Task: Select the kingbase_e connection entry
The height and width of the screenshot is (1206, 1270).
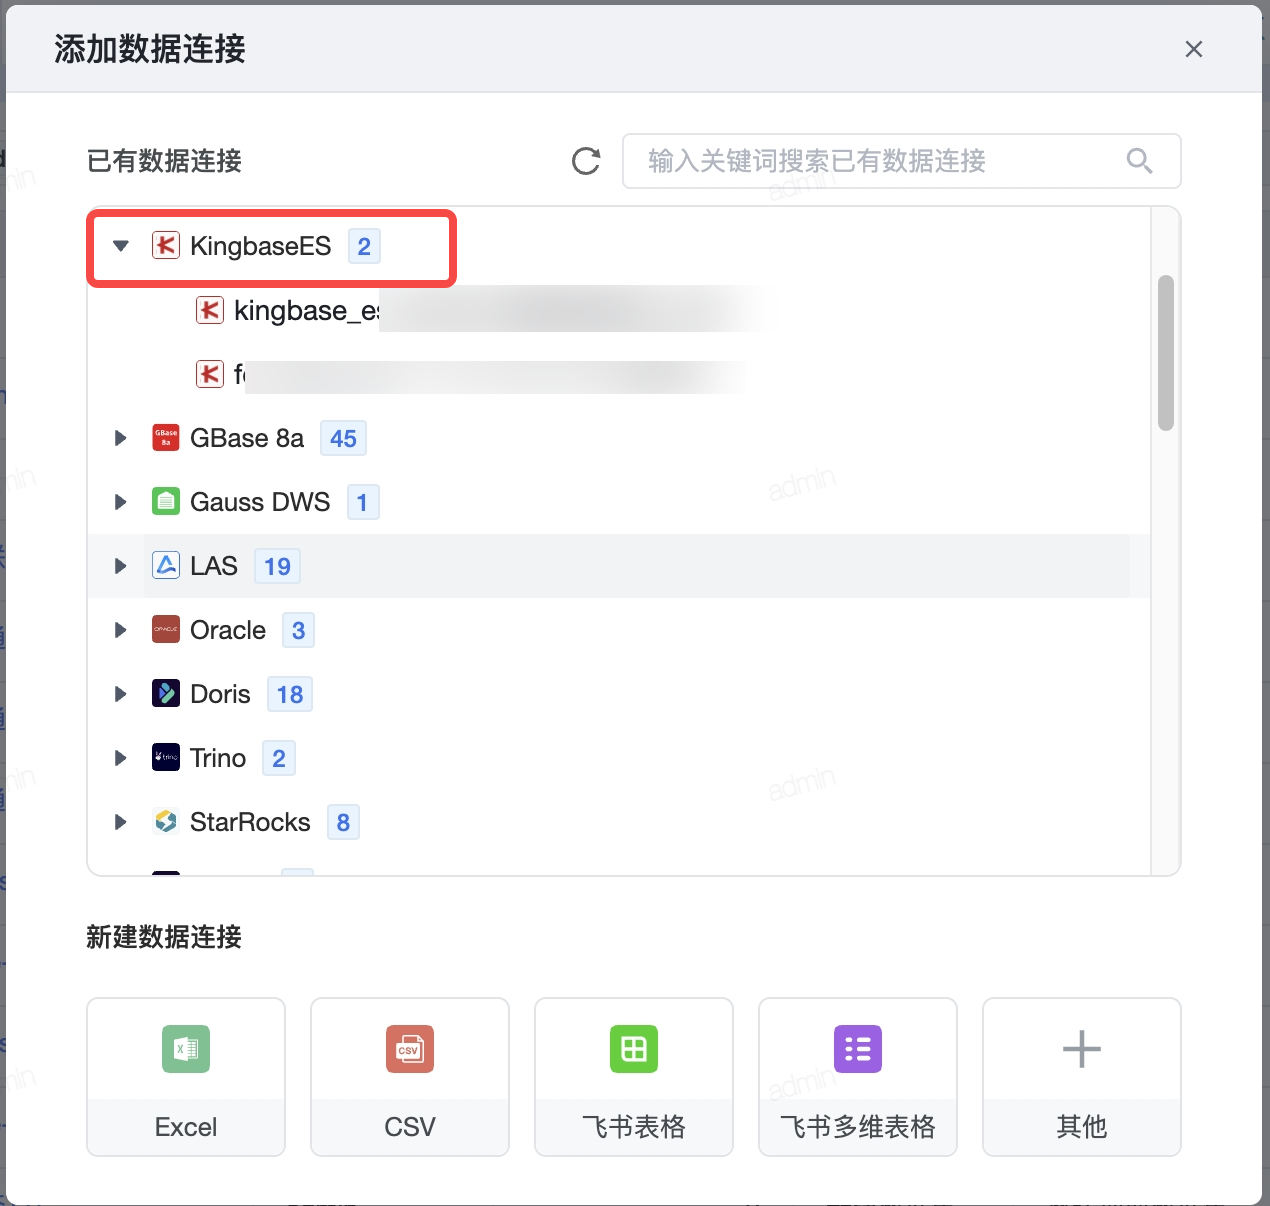Action: coord(619,310)
